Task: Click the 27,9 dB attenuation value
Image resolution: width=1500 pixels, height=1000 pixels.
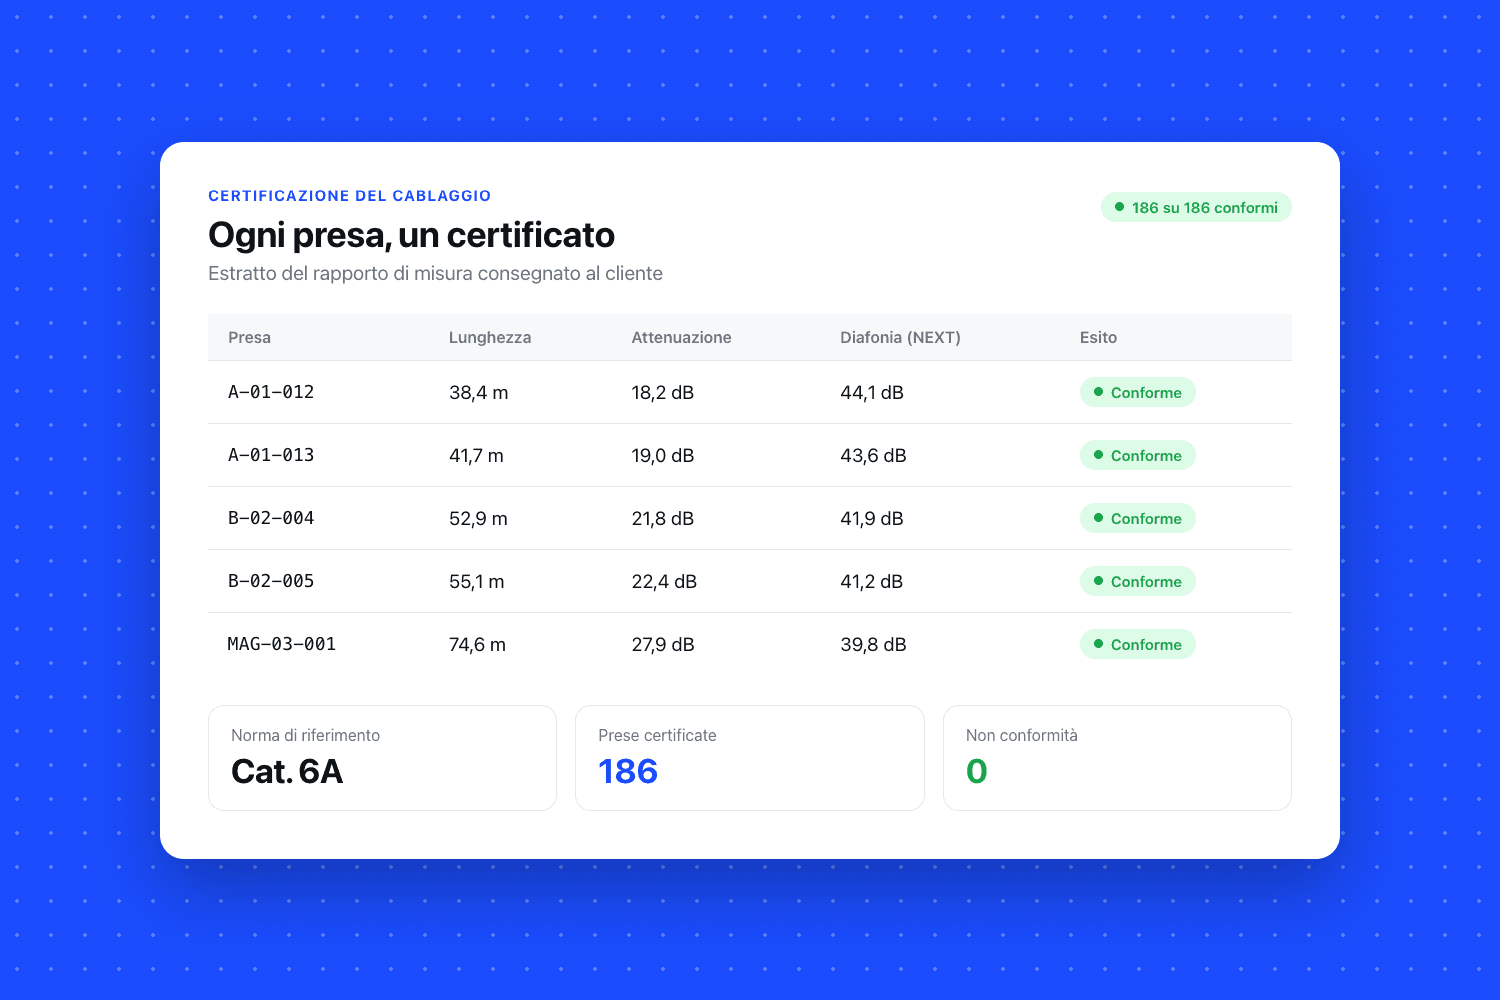Action: (662, 644)
